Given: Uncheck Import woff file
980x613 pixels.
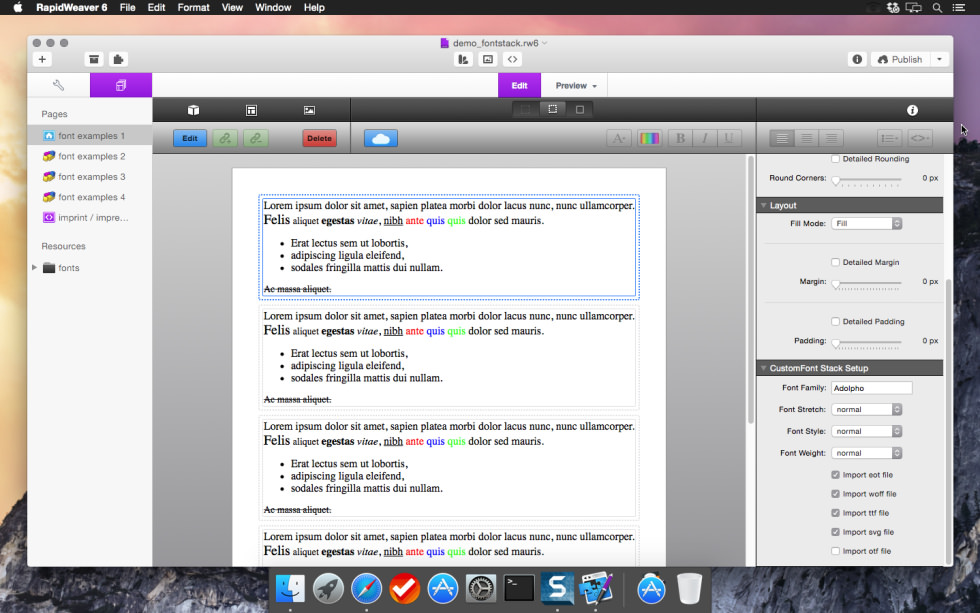Looking at the screenshot, I should pyautogui.click(x=836, y=494).
